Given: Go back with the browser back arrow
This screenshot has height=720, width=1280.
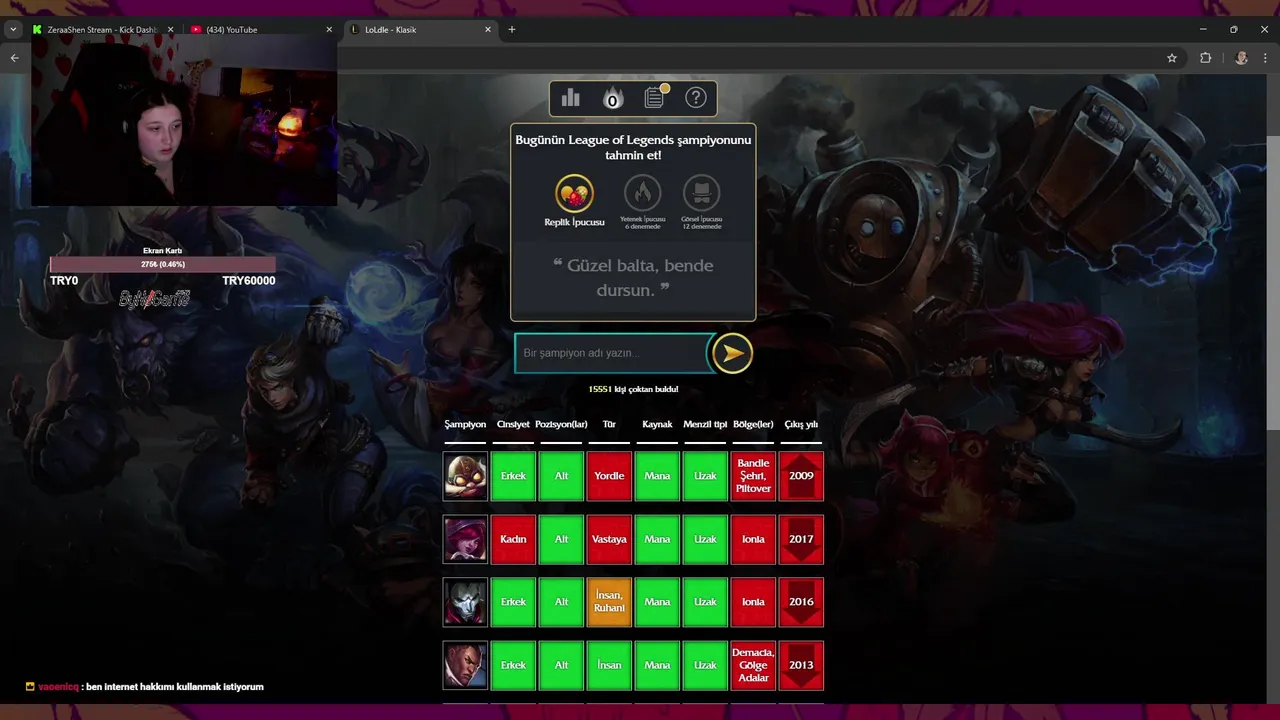Looking at the screenshot, I should point(14,58).
